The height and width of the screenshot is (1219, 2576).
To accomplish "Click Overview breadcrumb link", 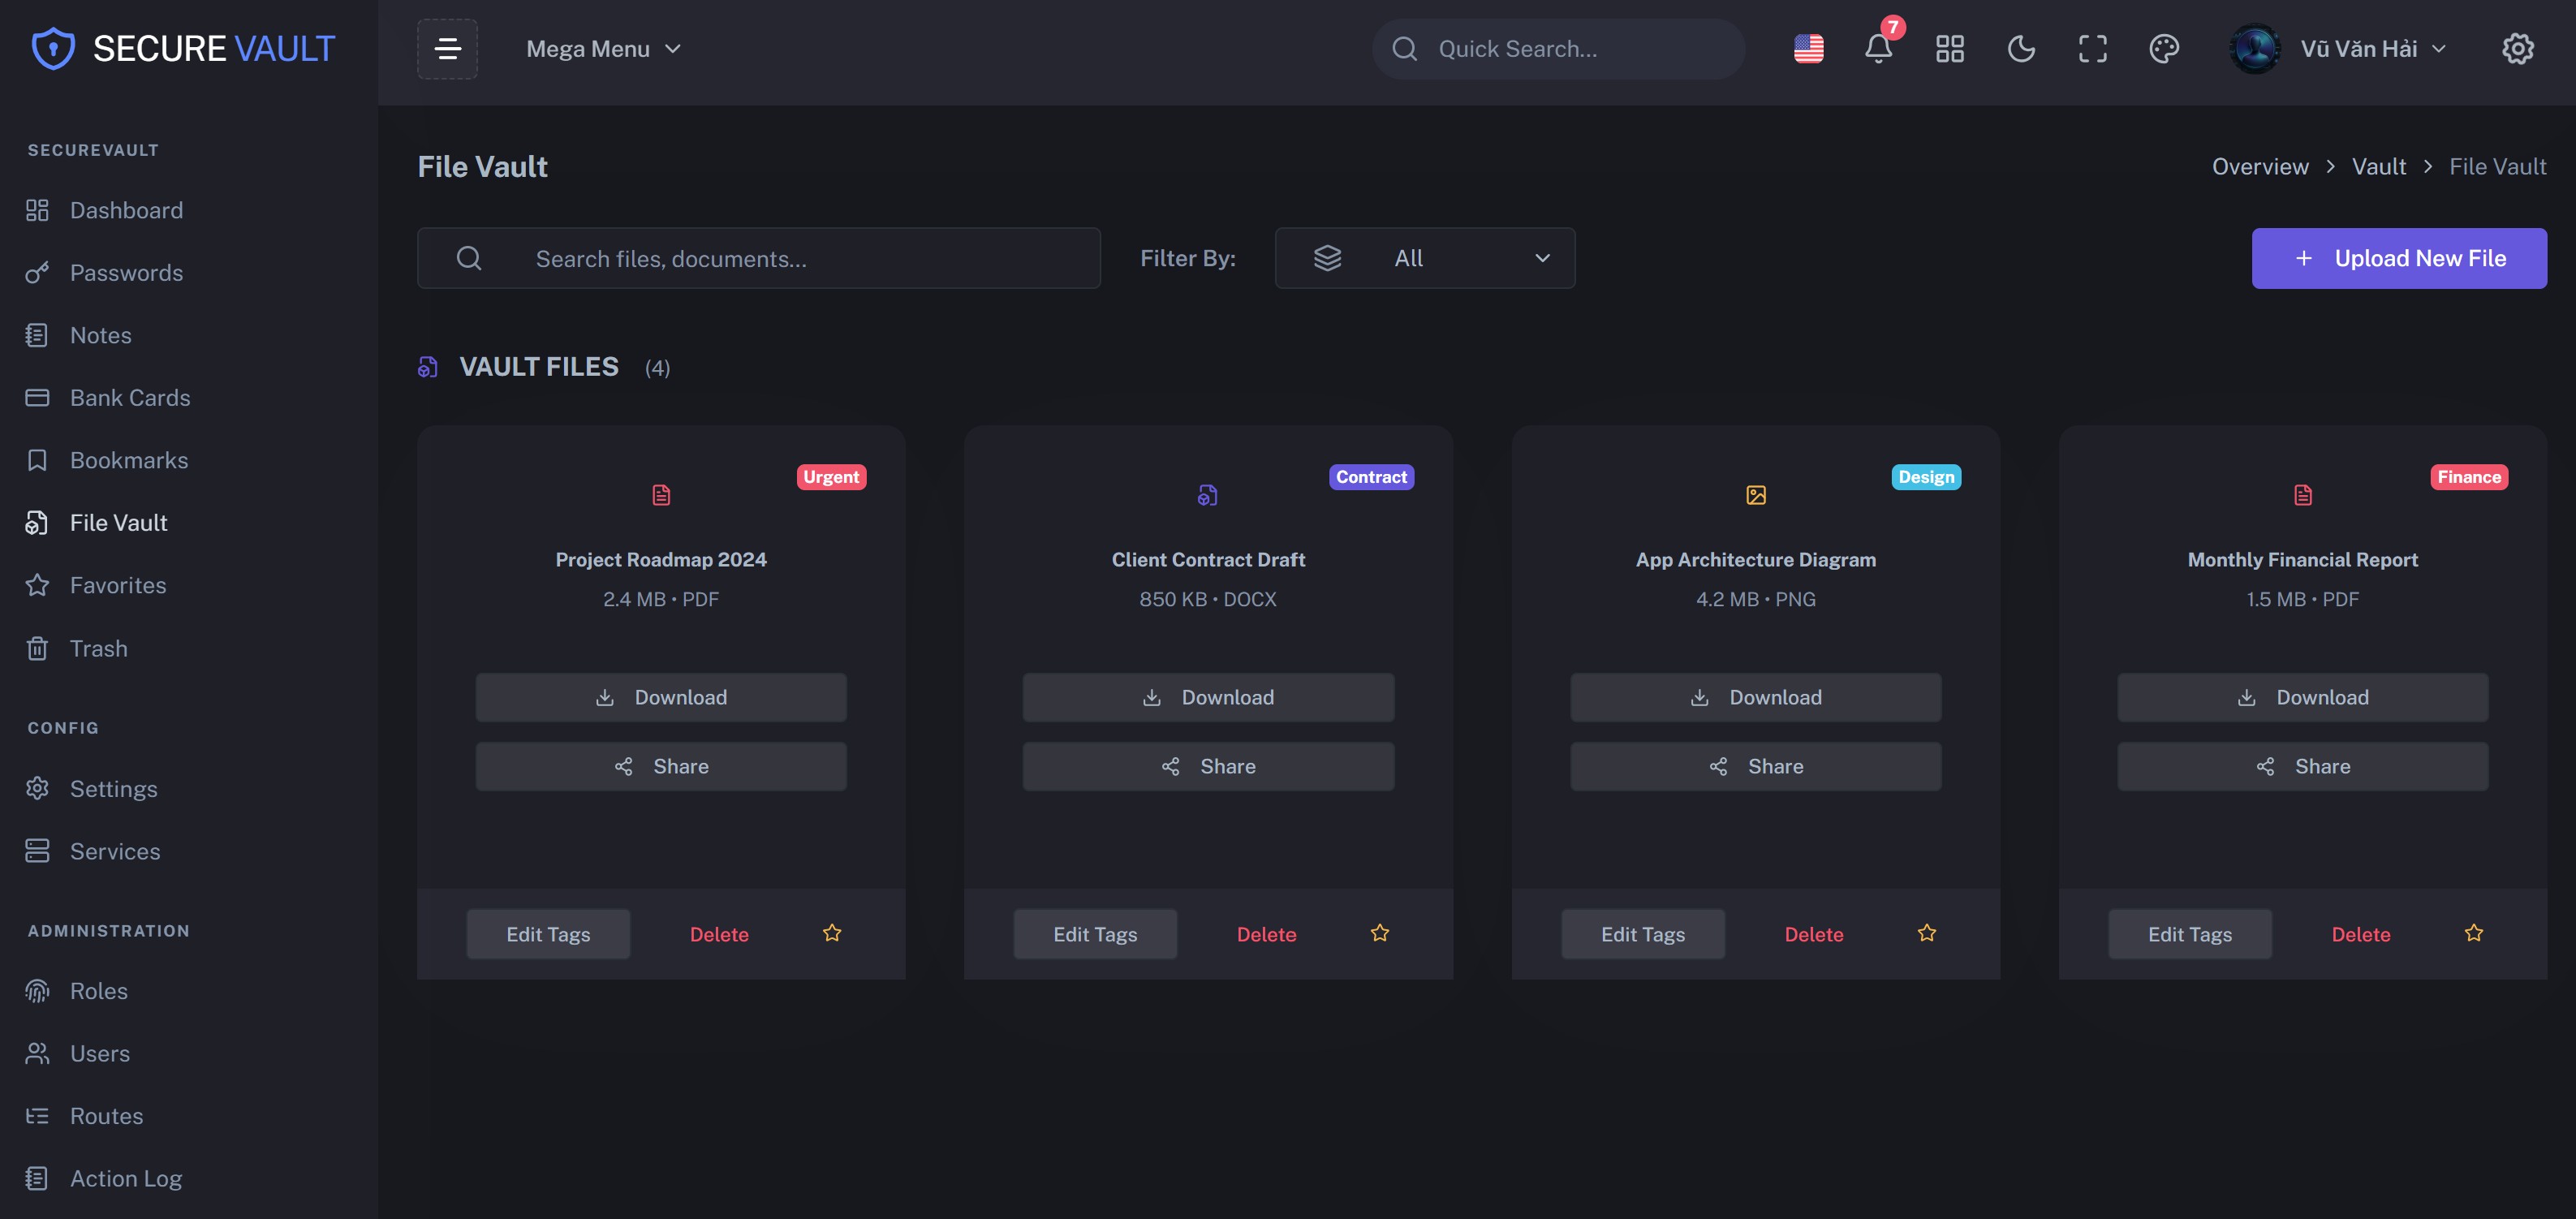I will pyautogui.click(x=2259, y=167).
